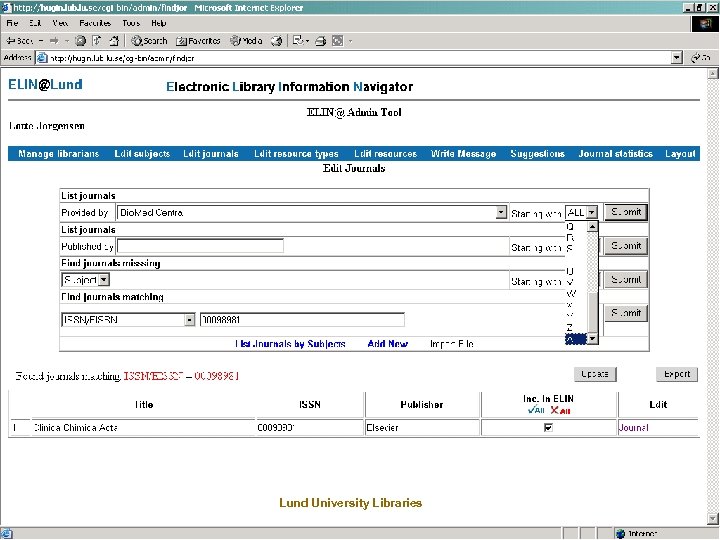This screenshot has width=720, height=540.
Task: Open the Favorites toolbar button
Action: coord(198,41)
